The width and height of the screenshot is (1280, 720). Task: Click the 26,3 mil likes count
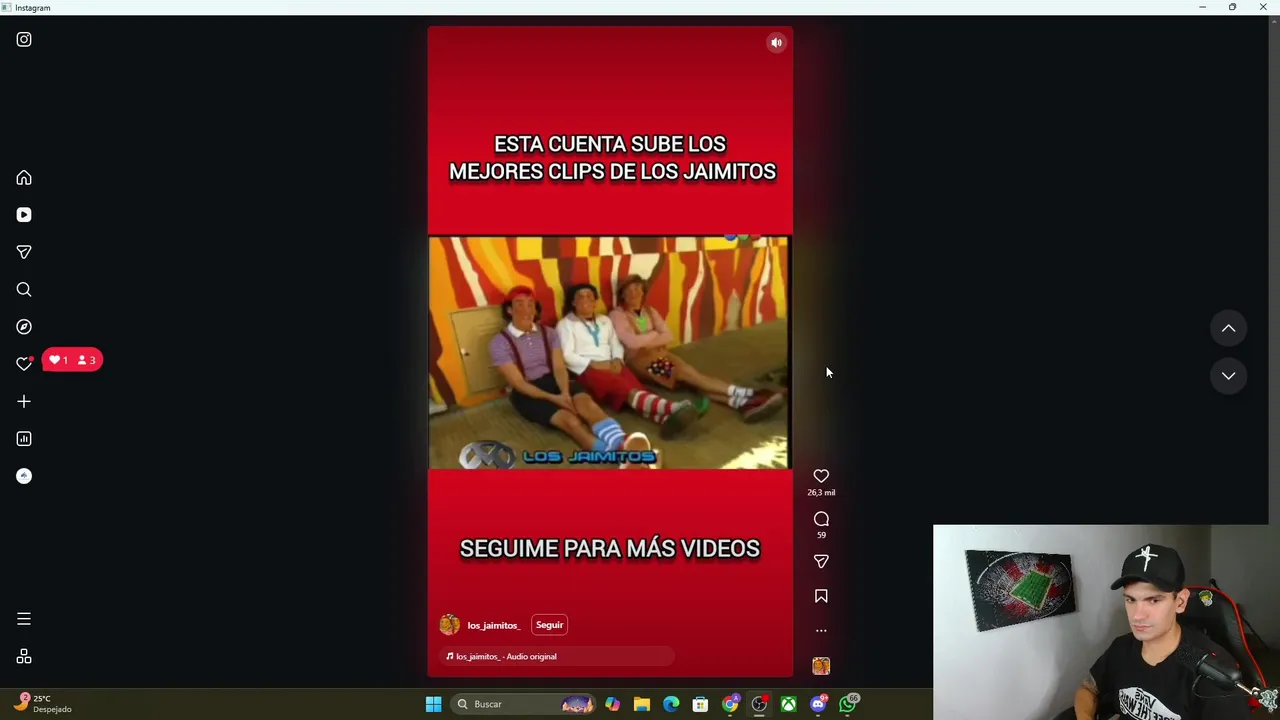click(x=821, y=493)
